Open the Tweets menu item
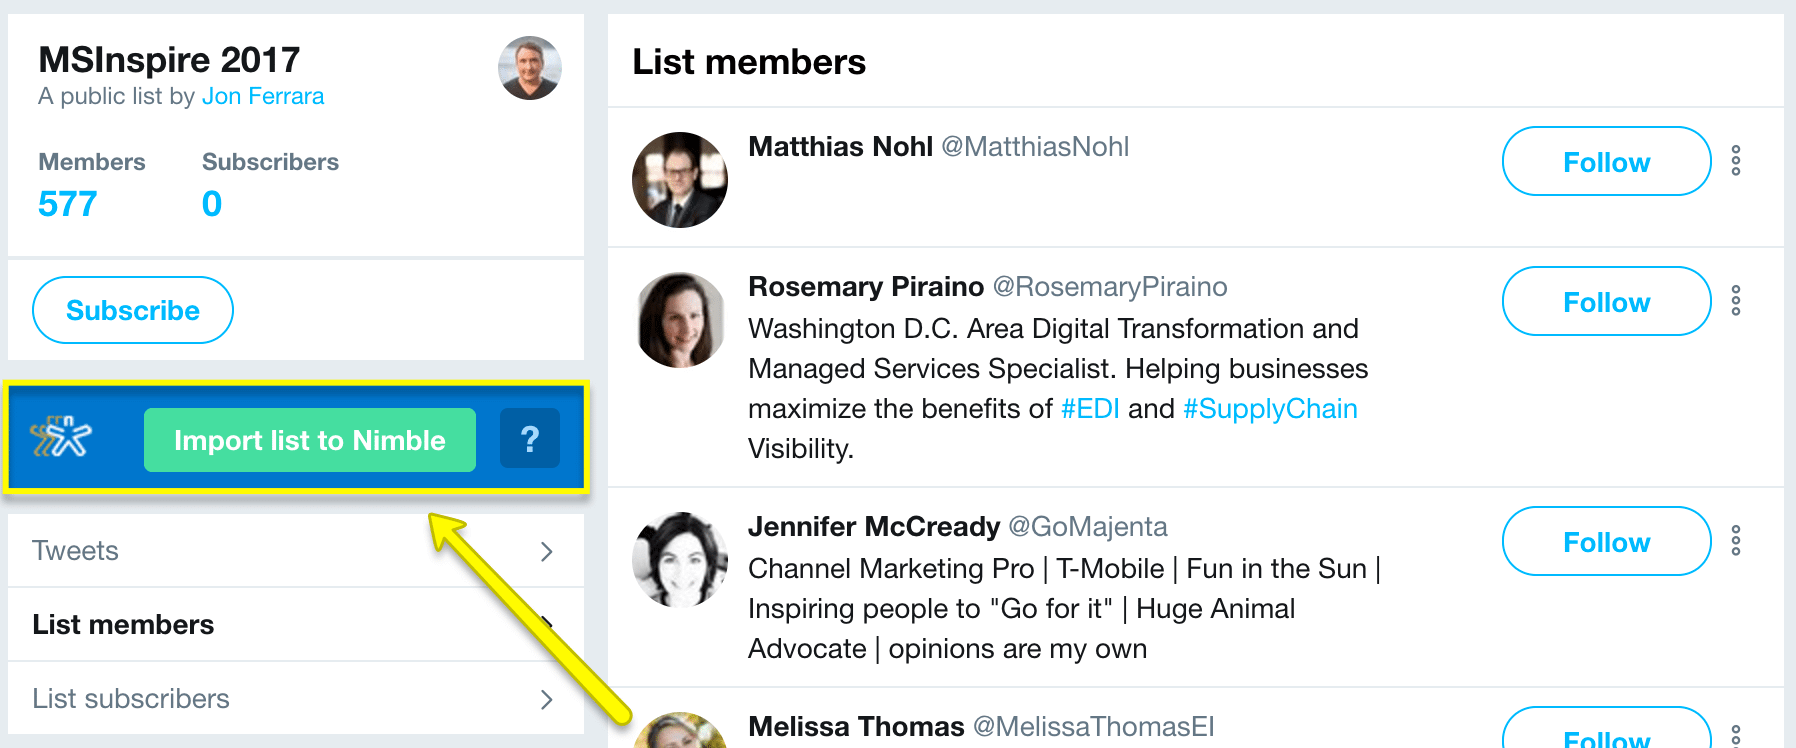Image resolution: width=1796 pixels, height=748 pixels. coord(76,551)
